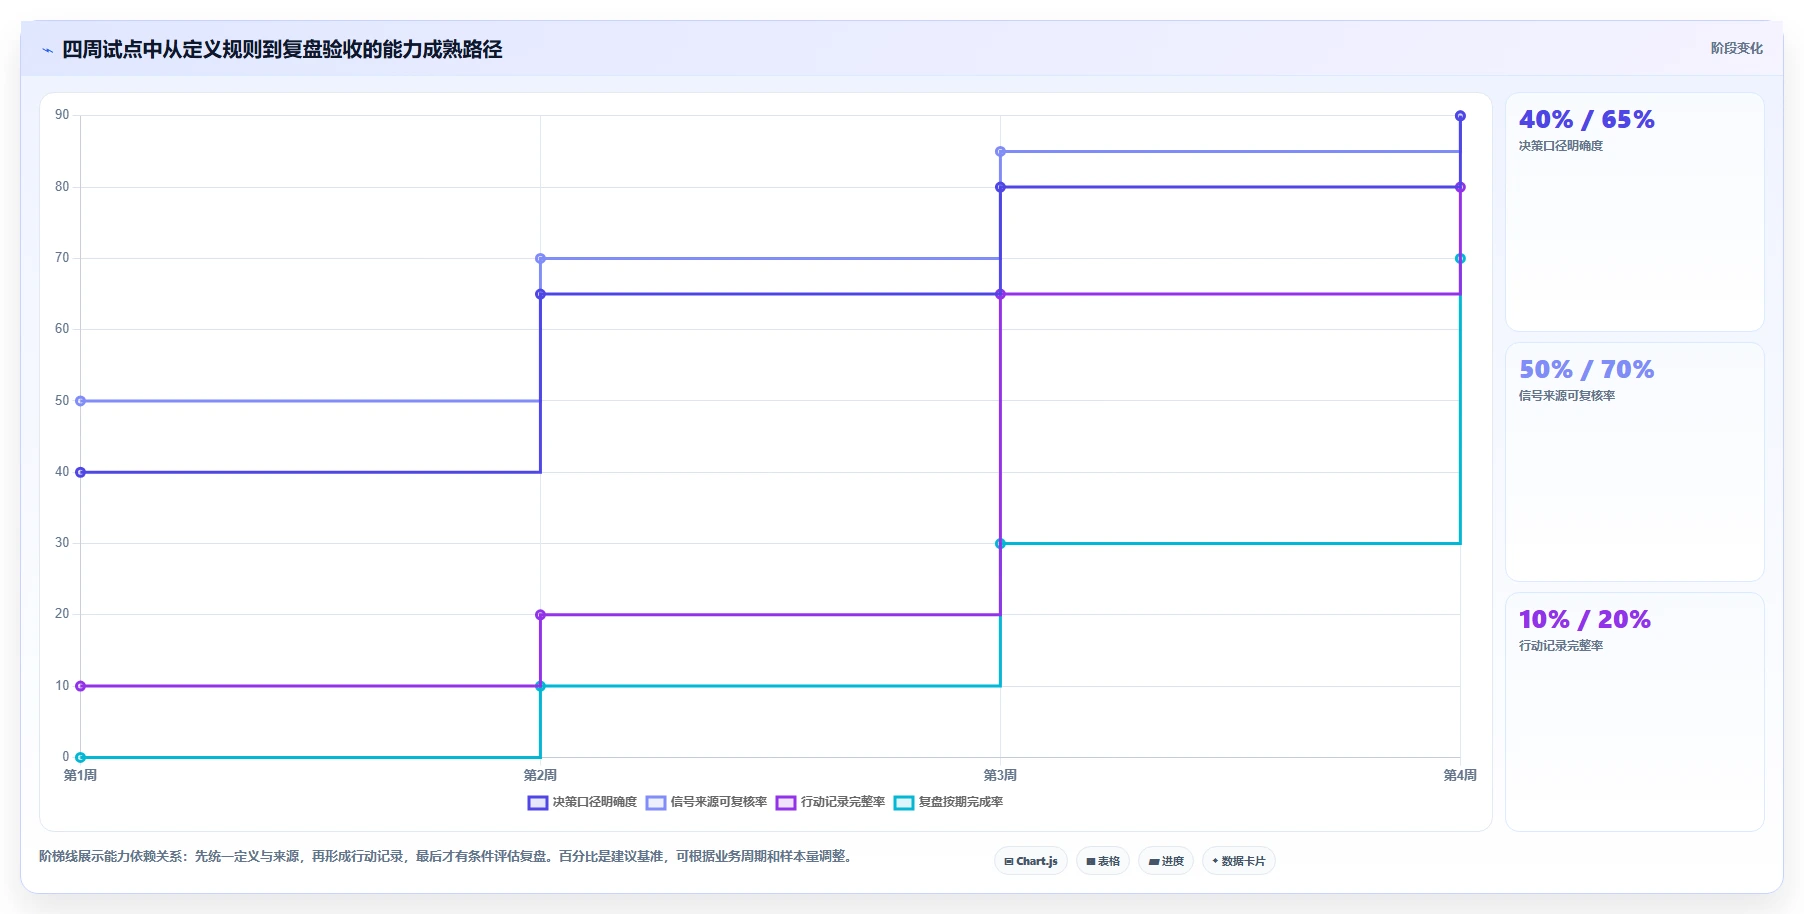Click the 行动记录完整率 legend label
The width and height of the screenshot is (1804, 914).
(x=843, y=802)
